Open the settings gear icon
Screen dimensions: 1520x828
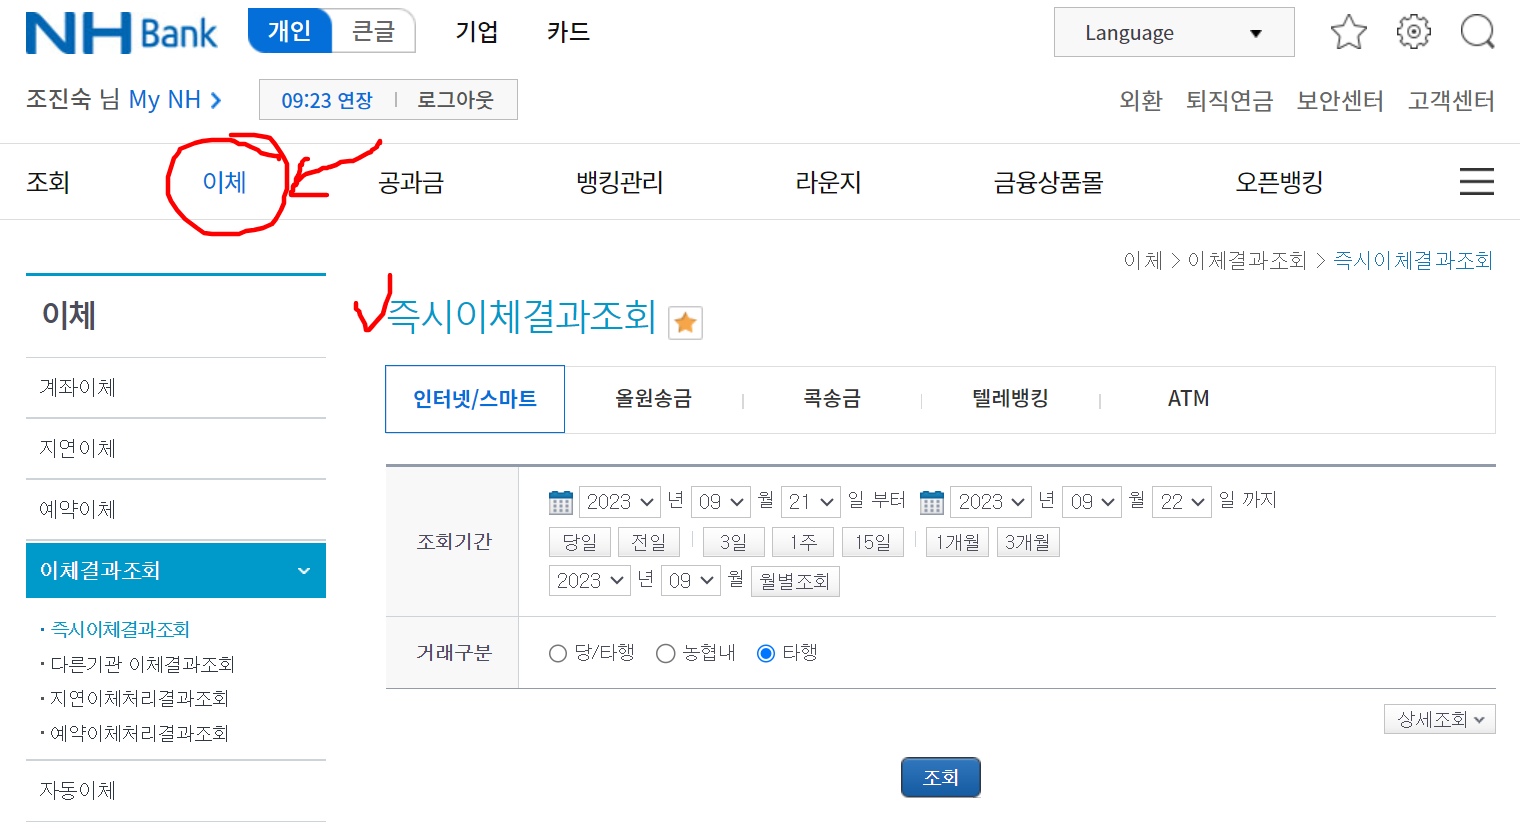(x=1413, y=32)
